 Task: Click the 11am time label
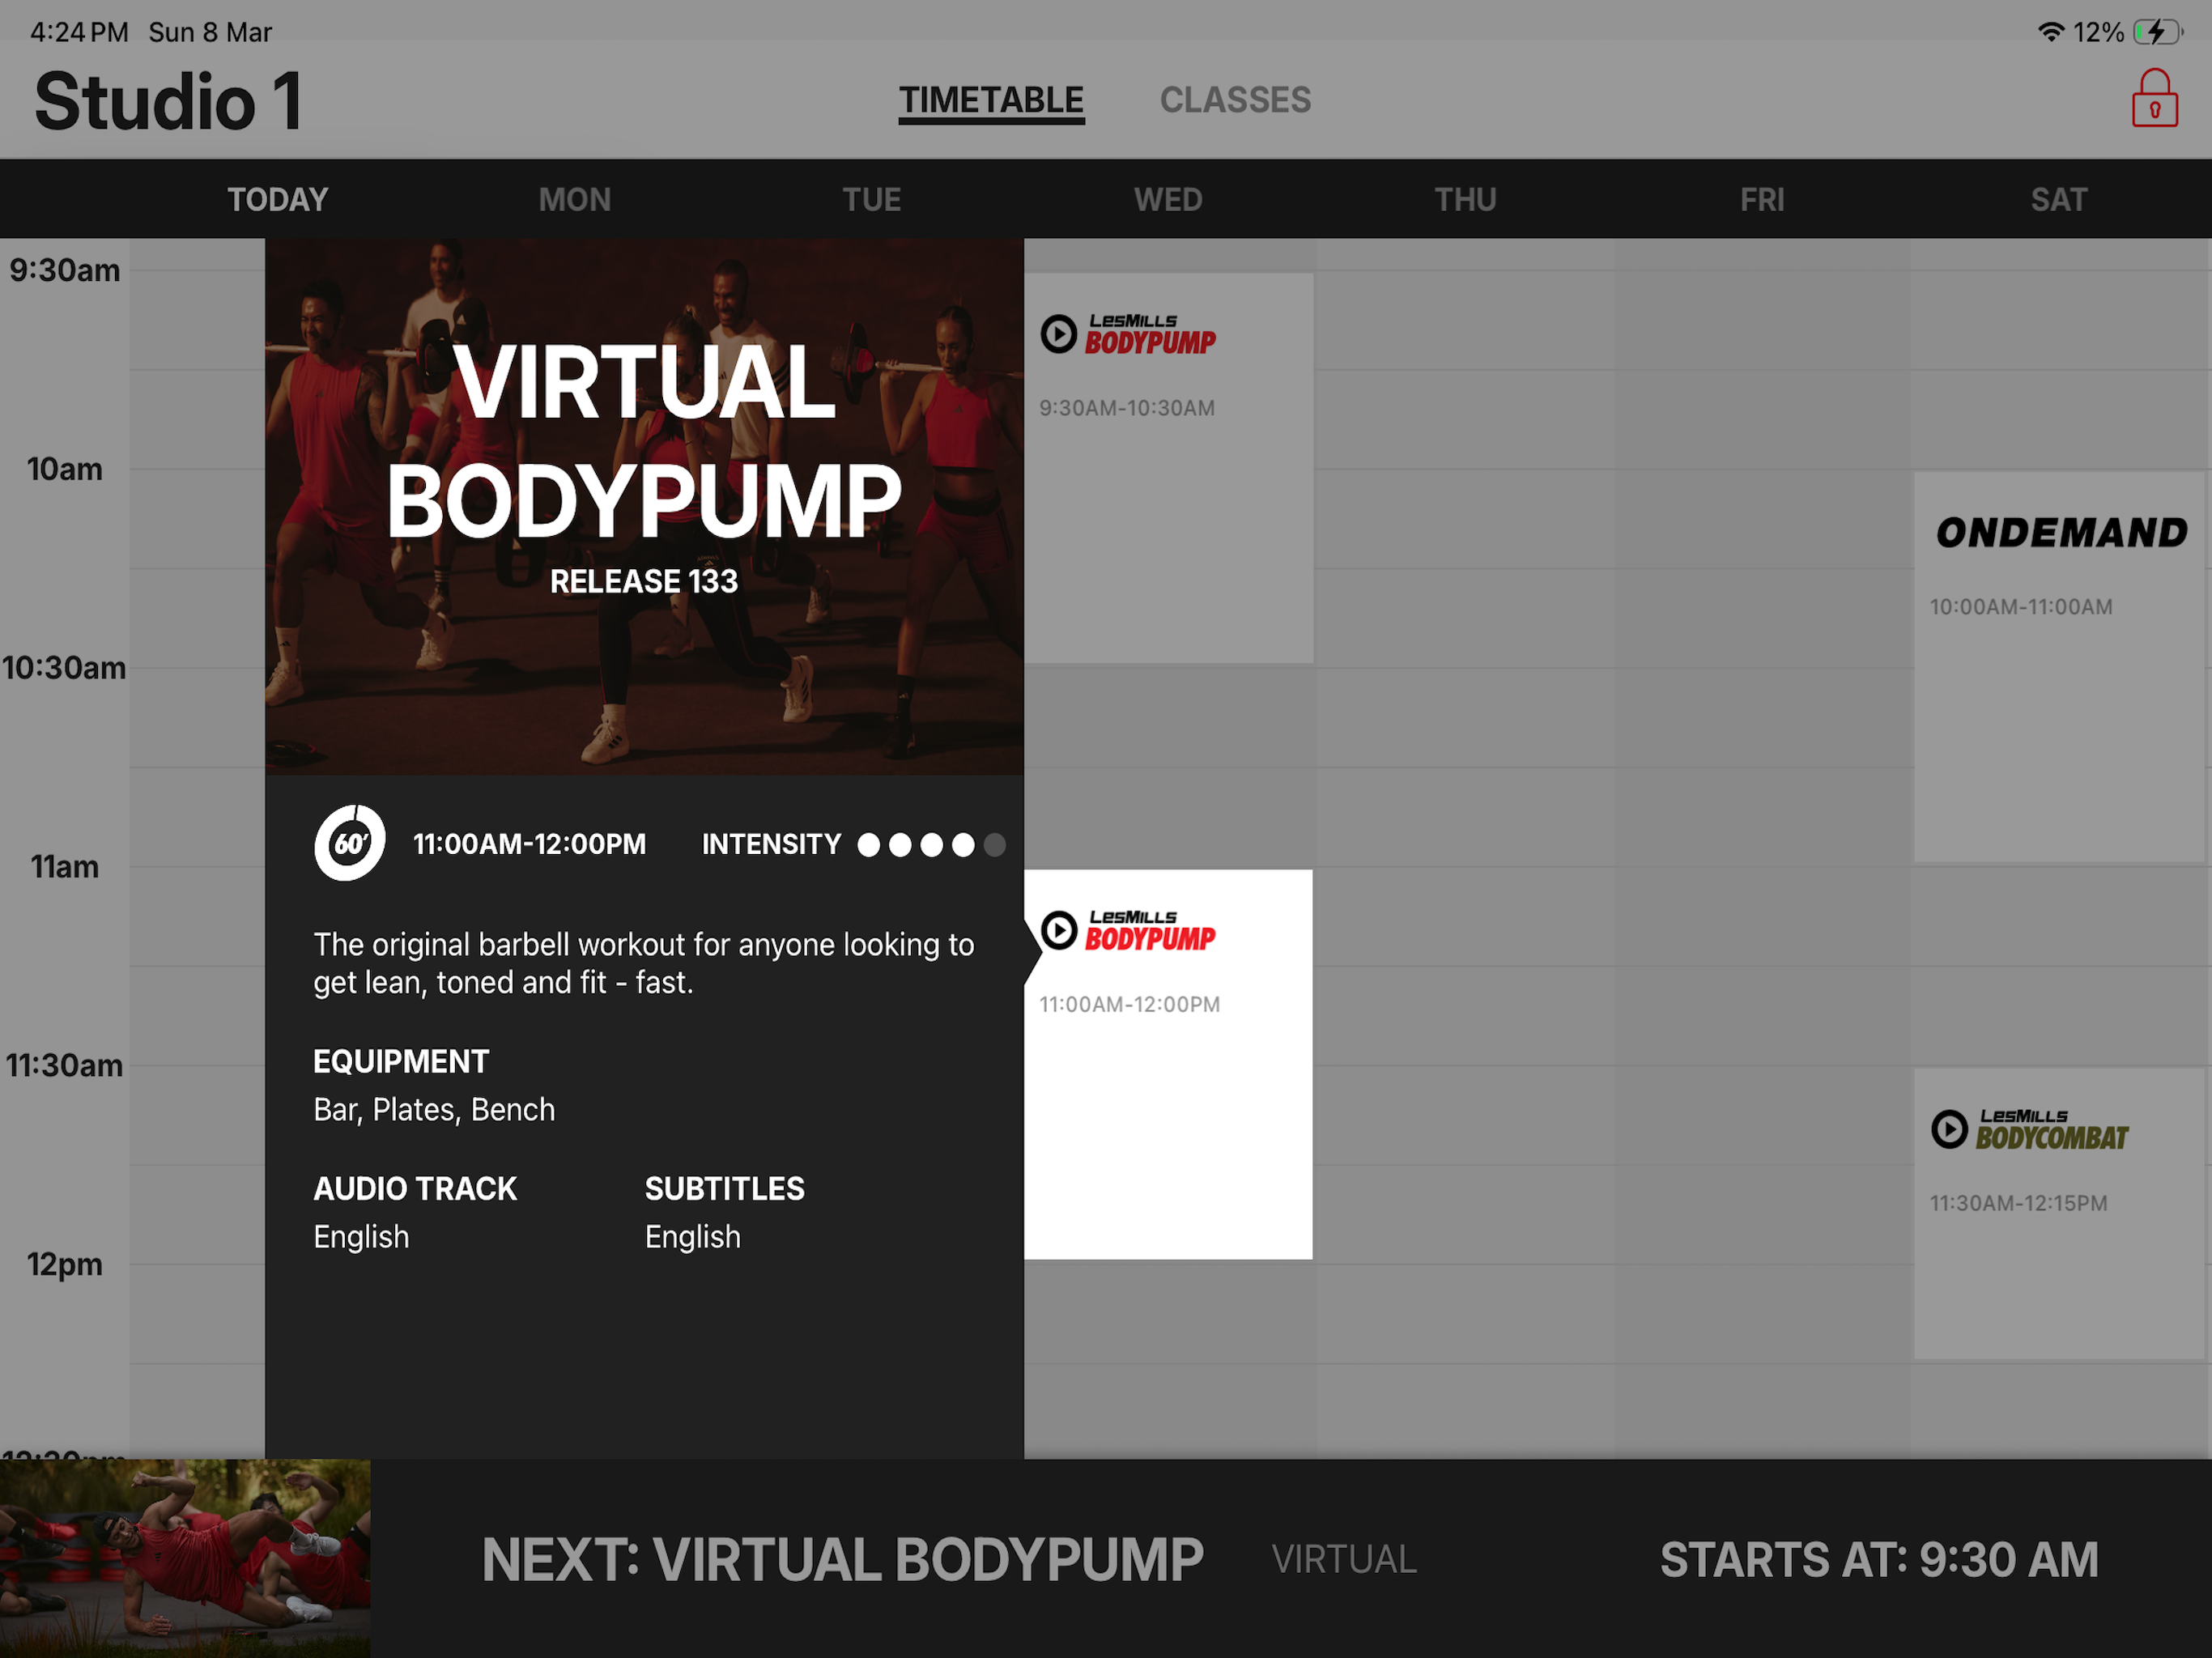pos(65,866)
